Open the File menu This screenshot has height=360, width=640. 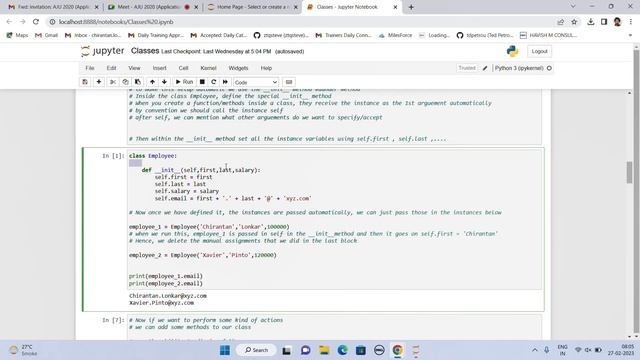click(90, 68)
